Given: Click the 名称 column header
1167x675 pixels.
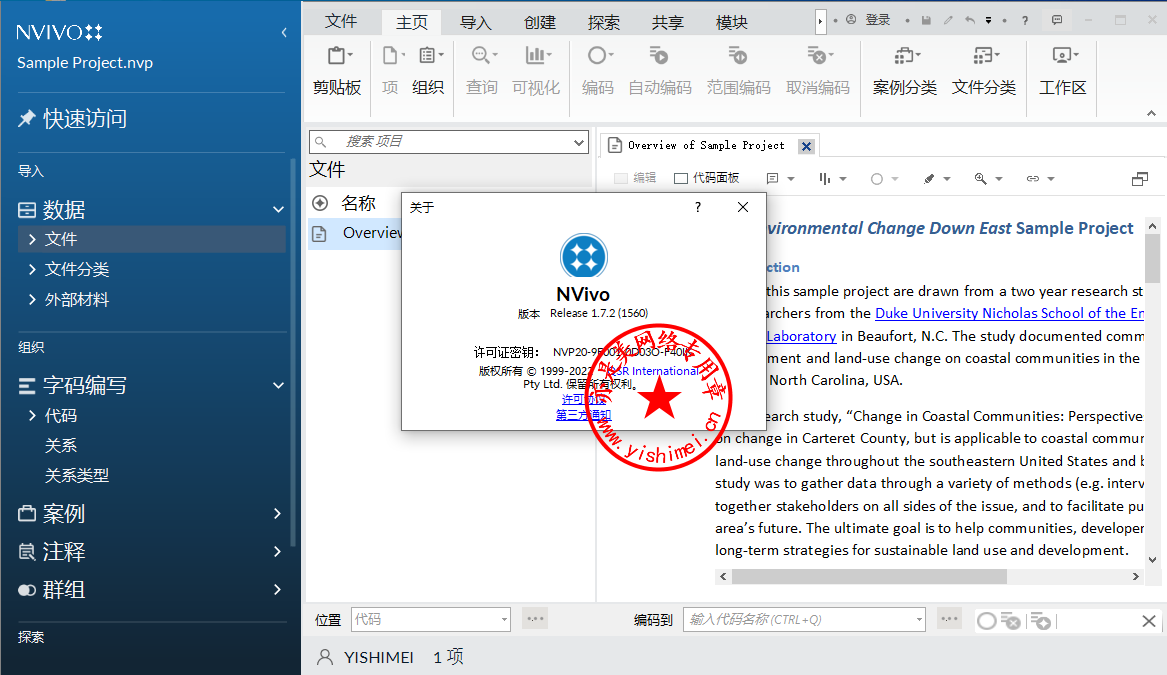Looking at the screenshot, I should (358, 203).
